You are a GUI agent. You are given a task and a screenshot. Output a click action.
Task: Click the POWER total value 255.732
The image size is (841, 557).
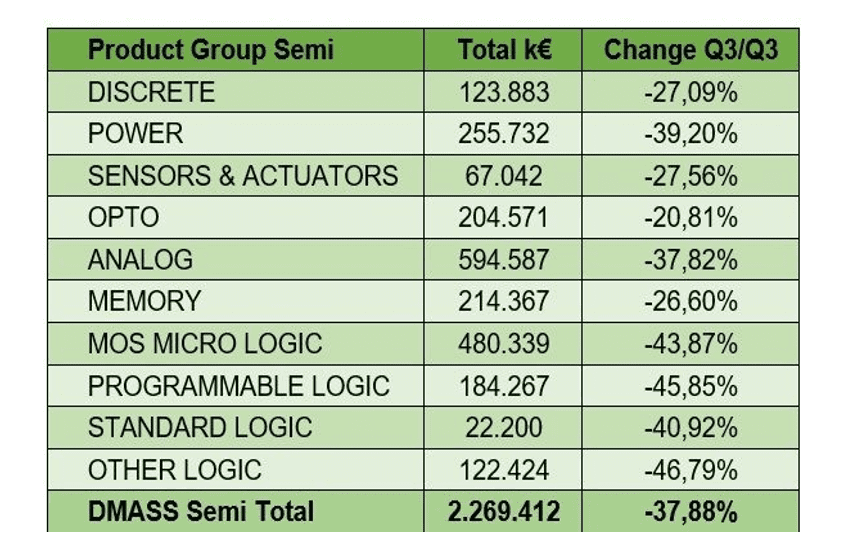504,134
